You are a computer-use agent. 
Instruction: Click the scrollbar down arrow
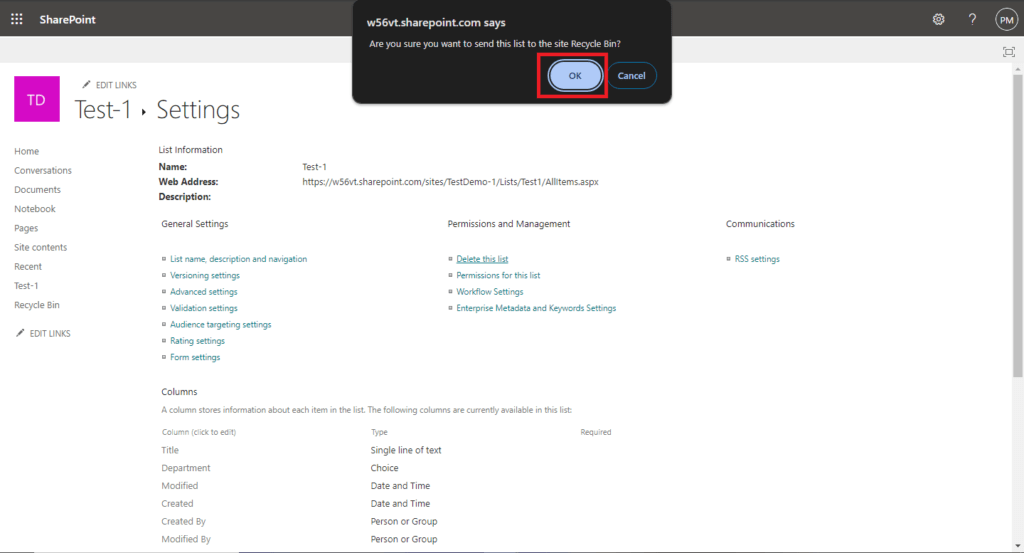pos(1017,546)
